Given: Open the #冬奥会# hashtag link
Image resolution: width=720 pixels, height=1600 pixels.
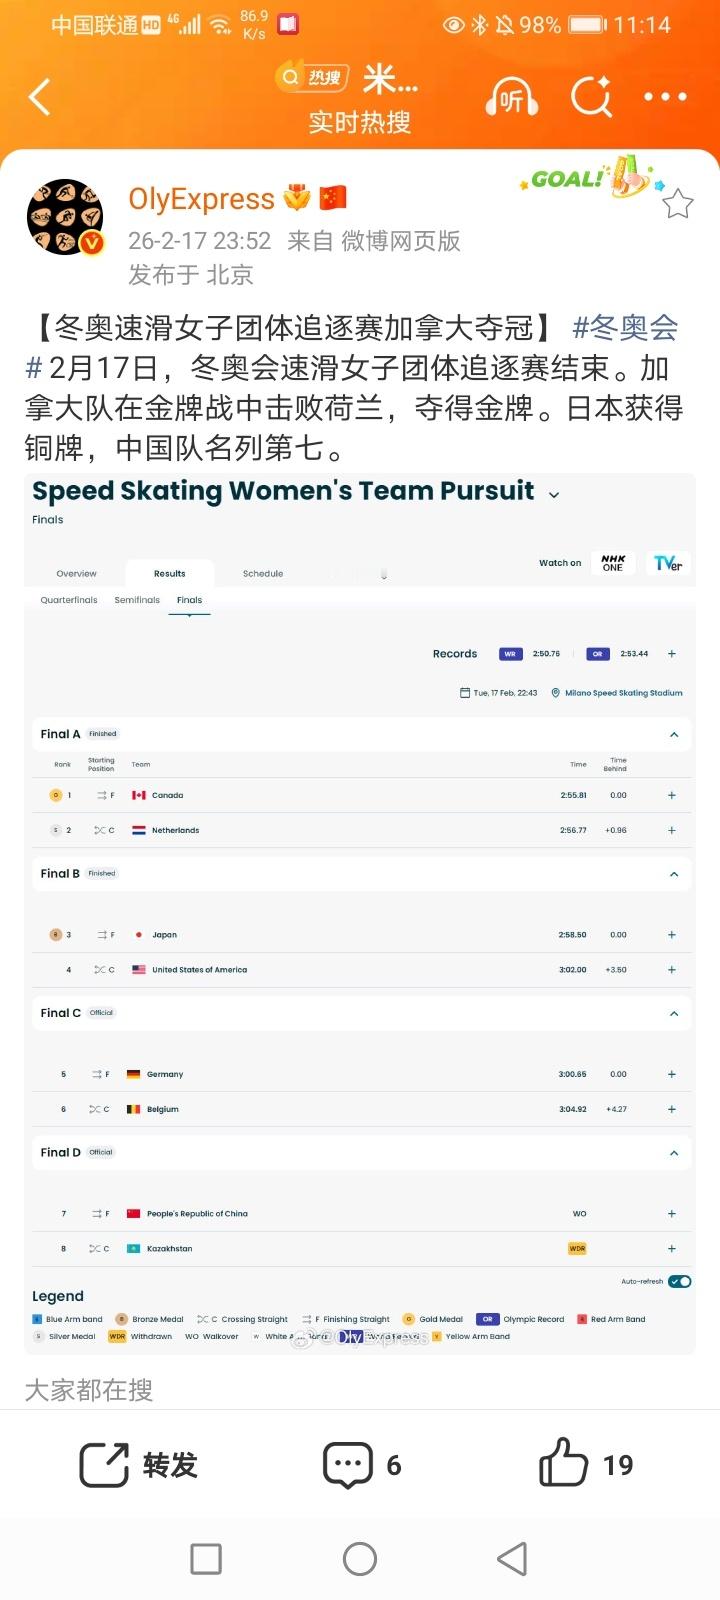Looking at the screenshot, I should pos(625,327).
